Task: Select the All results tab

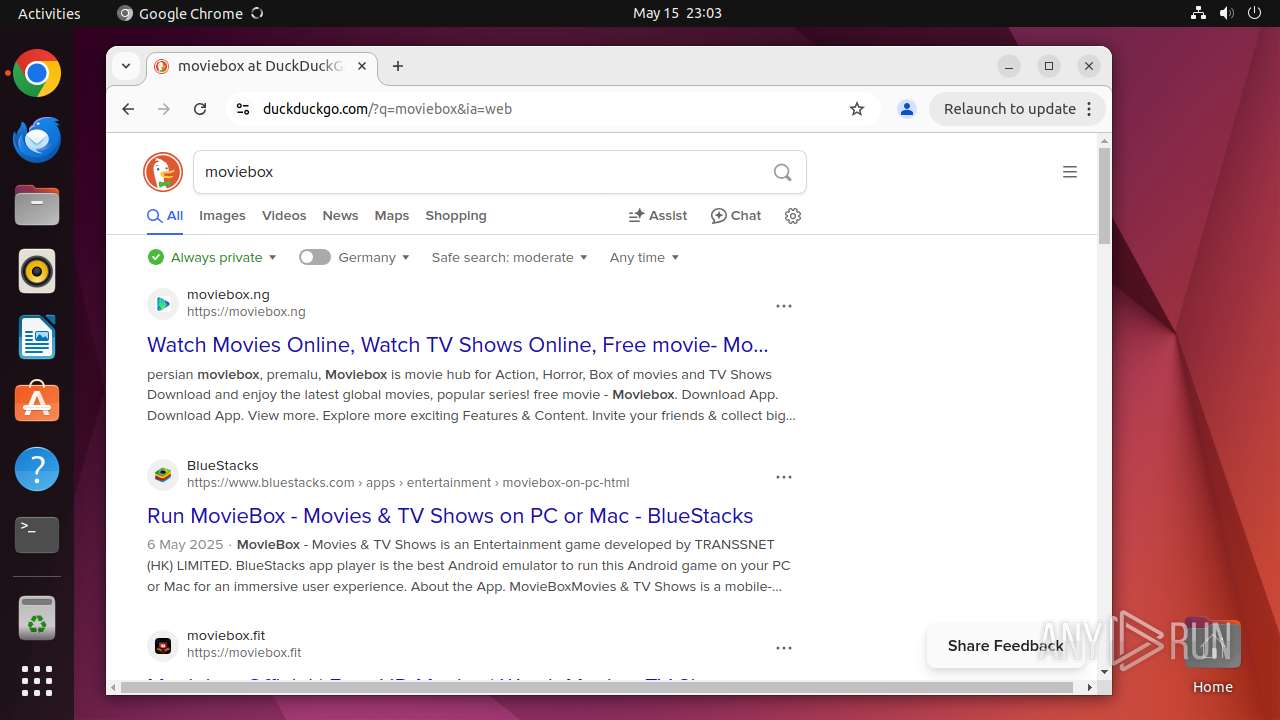Action: click(165, 216)
